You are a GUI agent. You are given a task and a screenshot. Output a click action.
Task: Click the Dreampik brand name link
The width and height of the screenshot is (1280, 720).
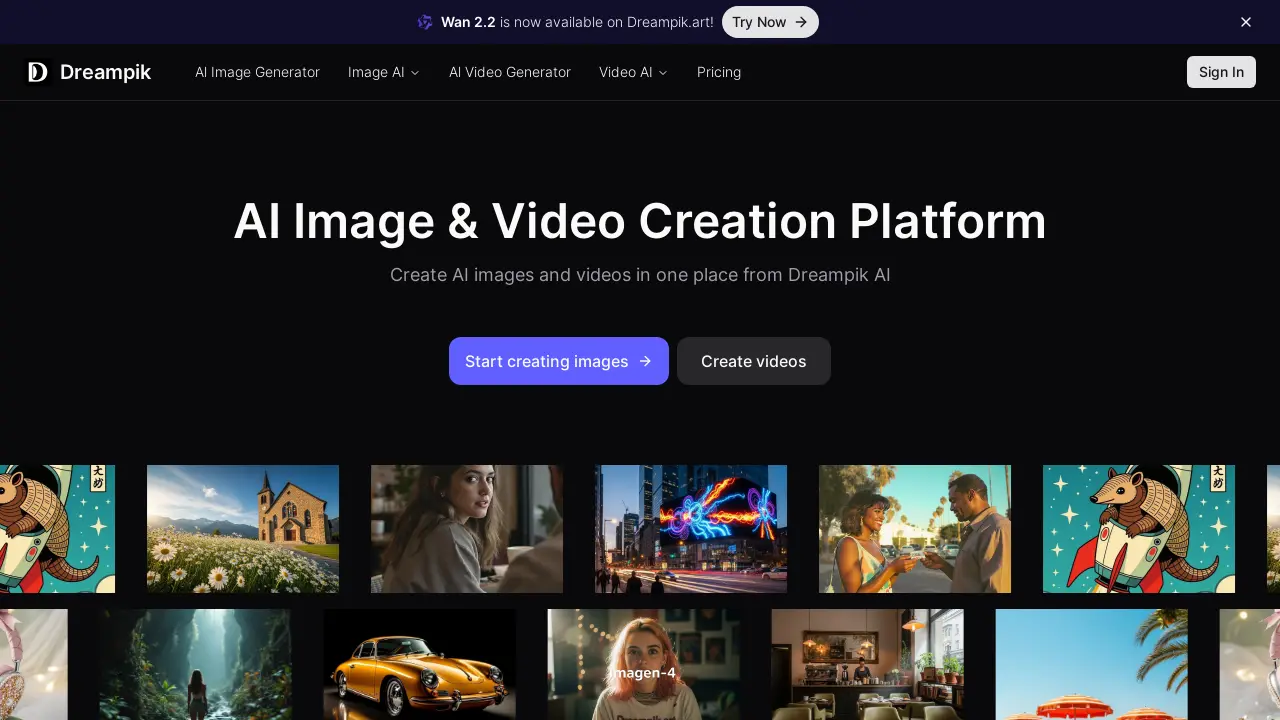105,72
